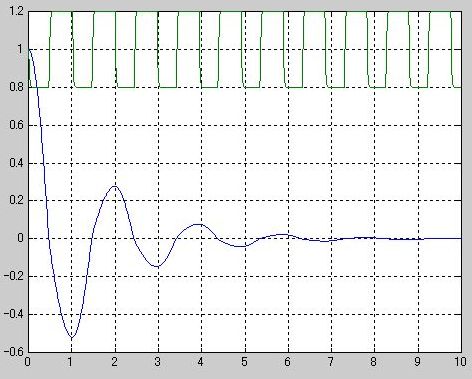The height and width of the screenshot is (379, 472).
Task: Click the y-axis tick label 0.4
Action: tap(15, 163)
